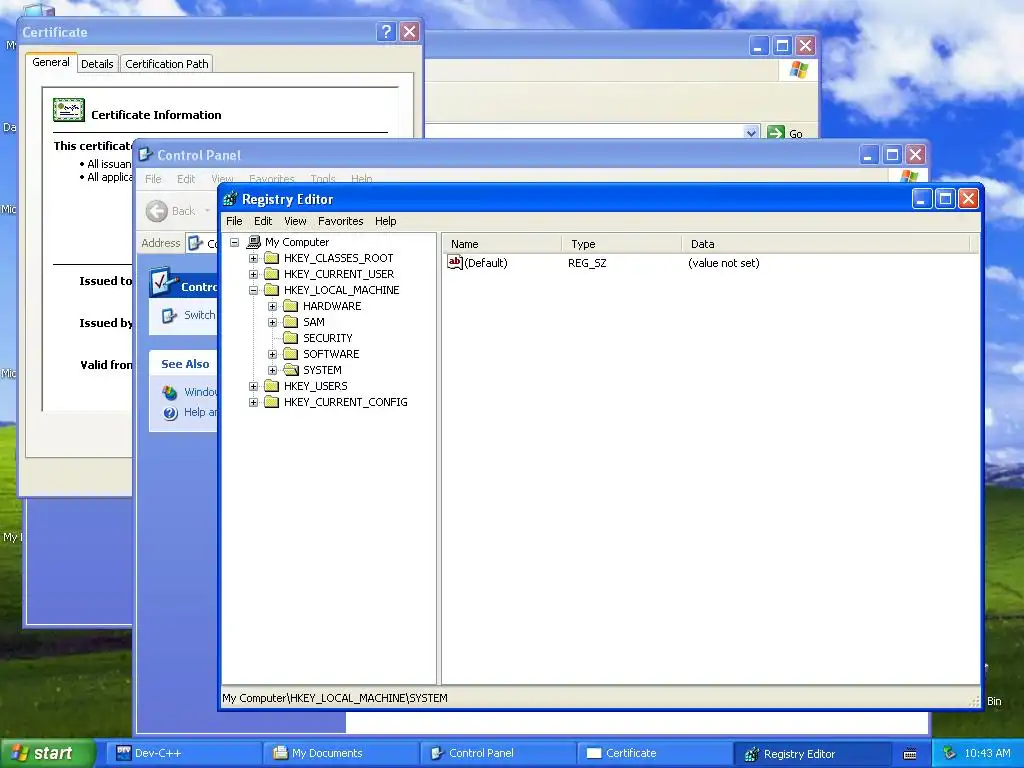The height and width of the screenshot is (768, 1024).
Task: Switch to Certificate taskbar button
Action: click(655, 753)
